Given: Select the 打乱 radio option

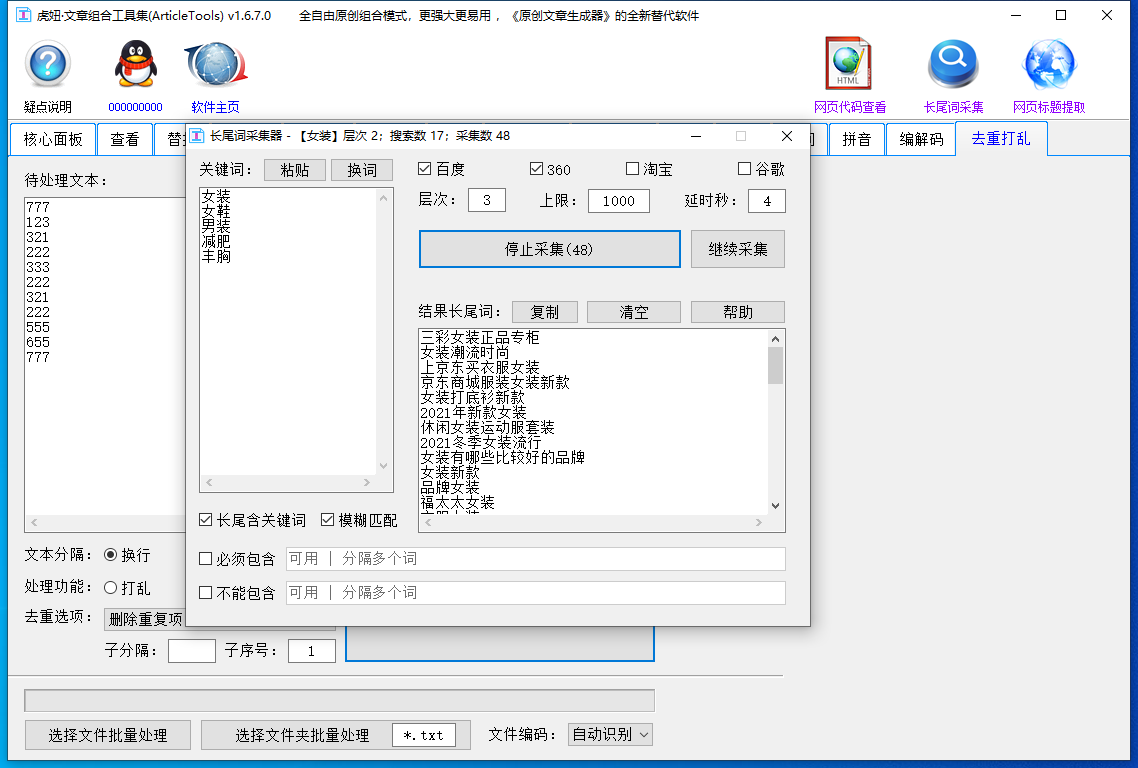Looking at the screenshot, I should pos(110,587).
